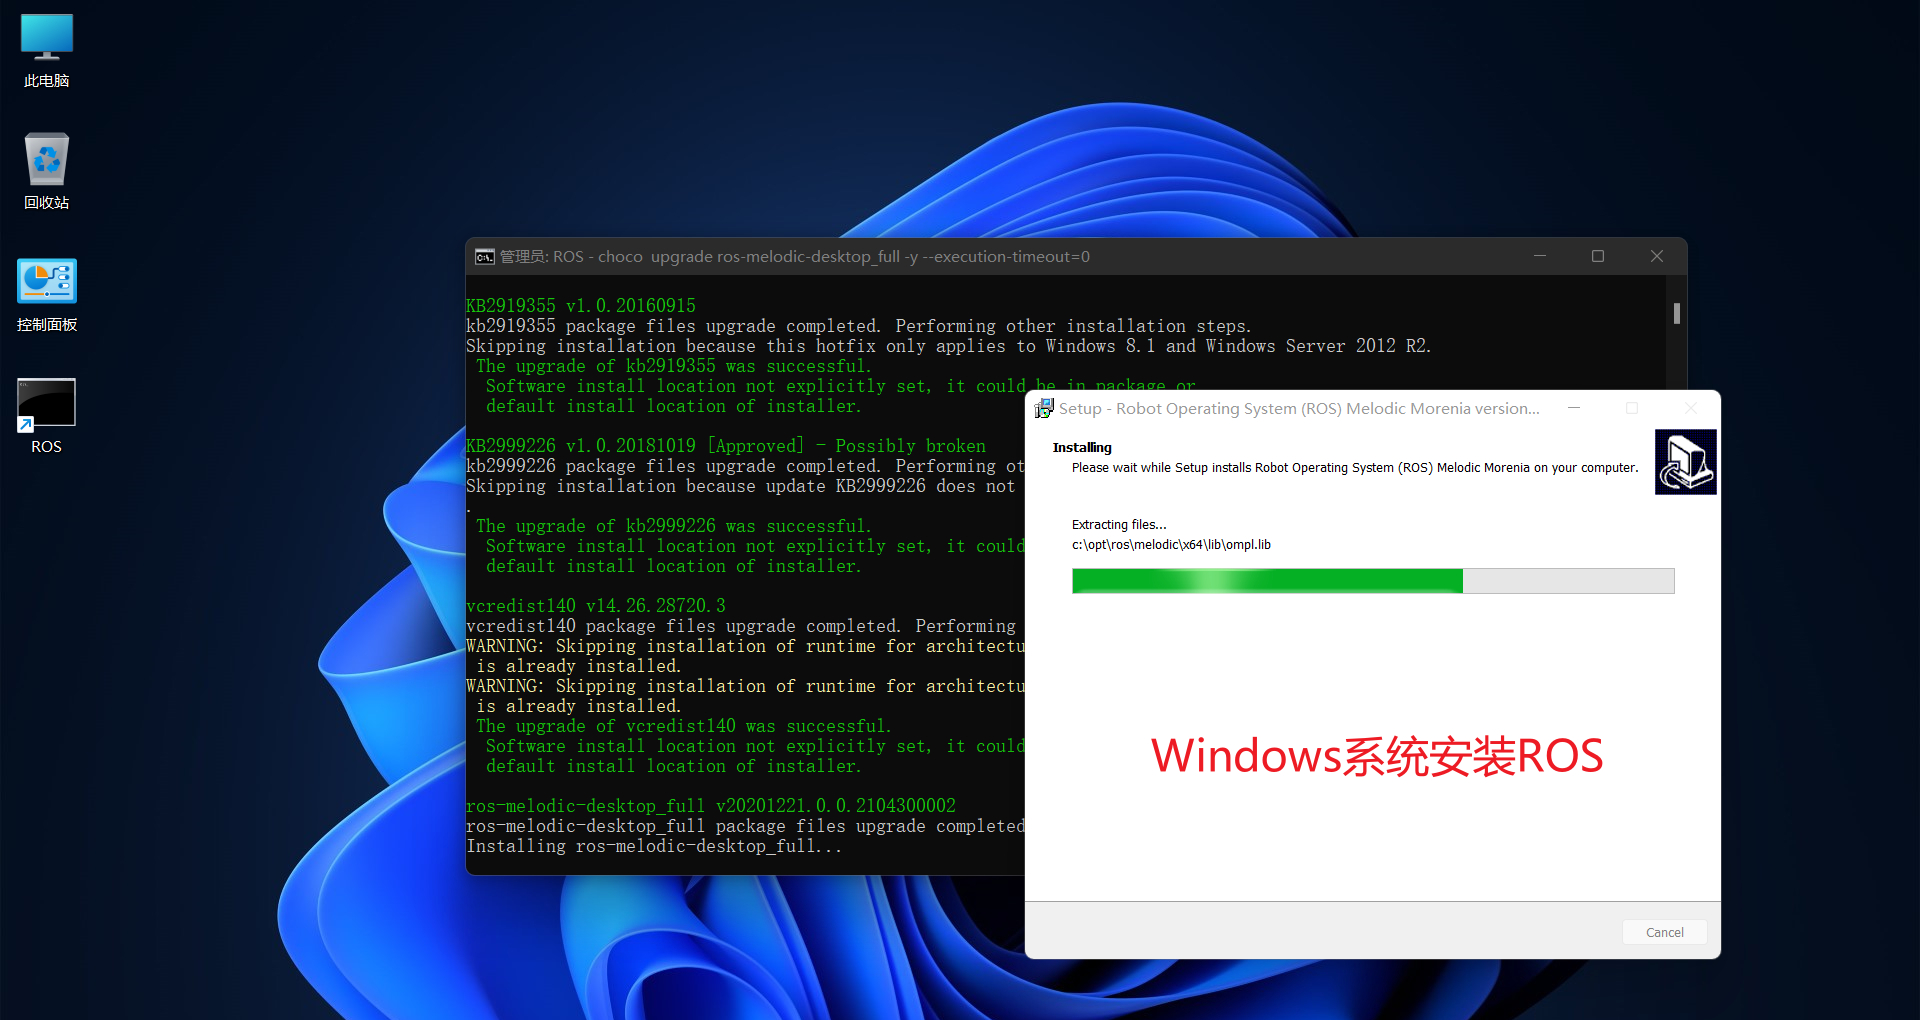
Task: Select the 回收站 recycle bin icon
Action: (47, 171)
